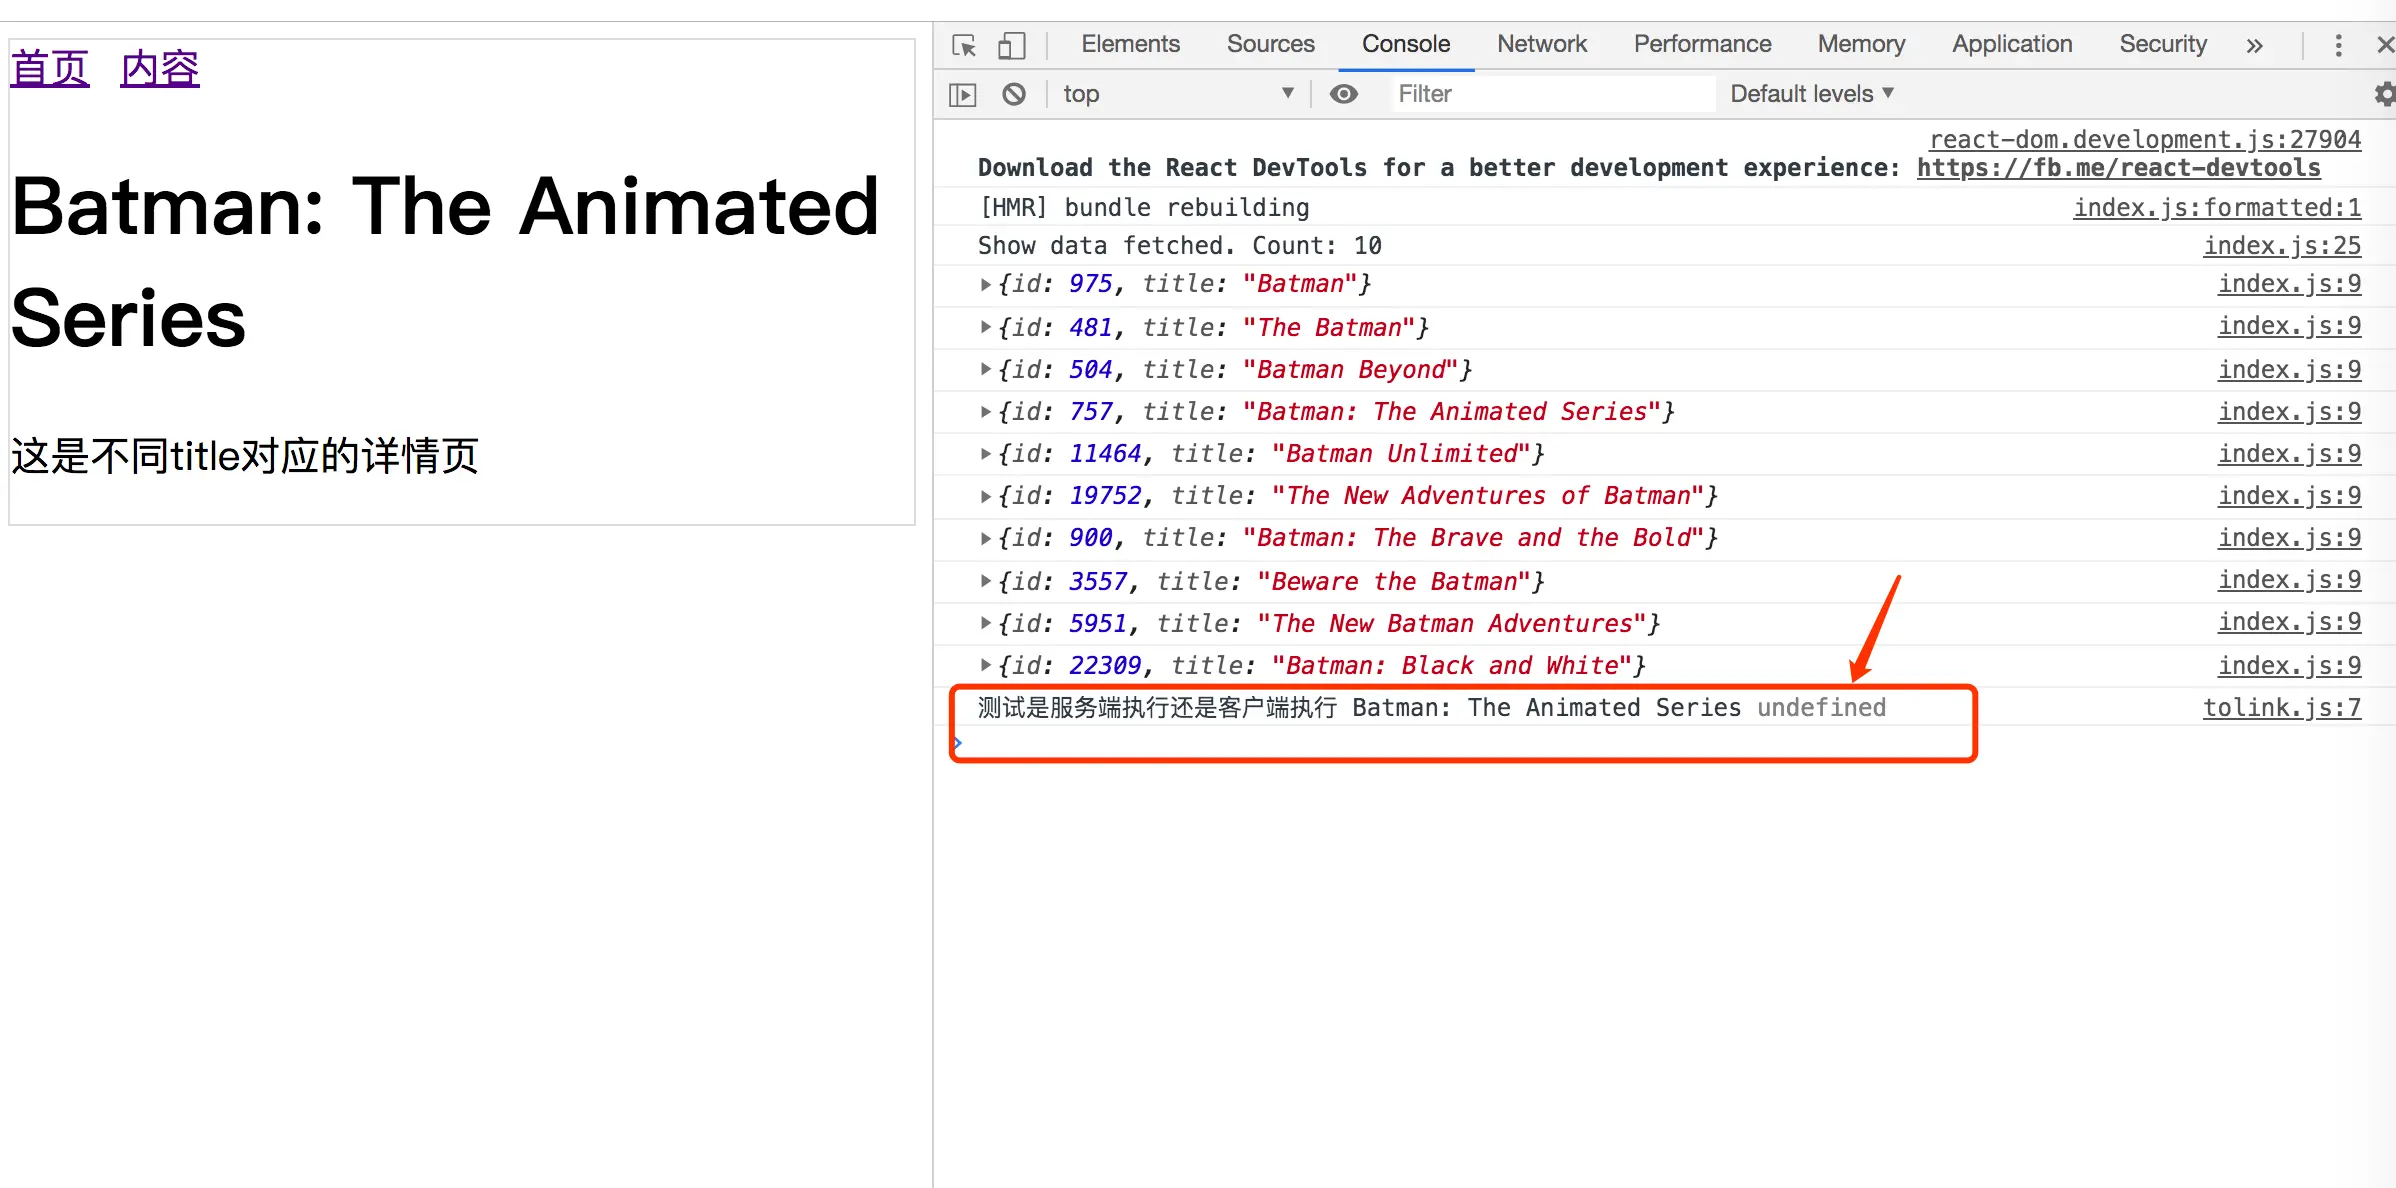Expand the Batman Beyond logged object
2396x1188 pixels.
(x=986, y=370)
